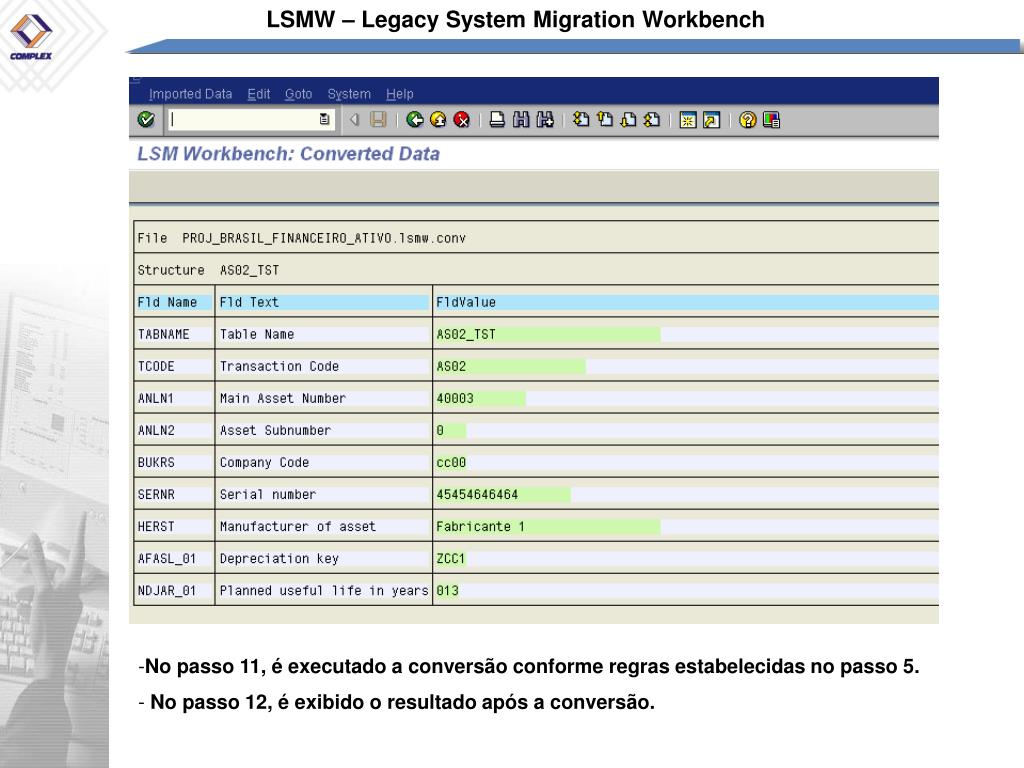Open the Edit menu
1024x768 pixels.
259,94
